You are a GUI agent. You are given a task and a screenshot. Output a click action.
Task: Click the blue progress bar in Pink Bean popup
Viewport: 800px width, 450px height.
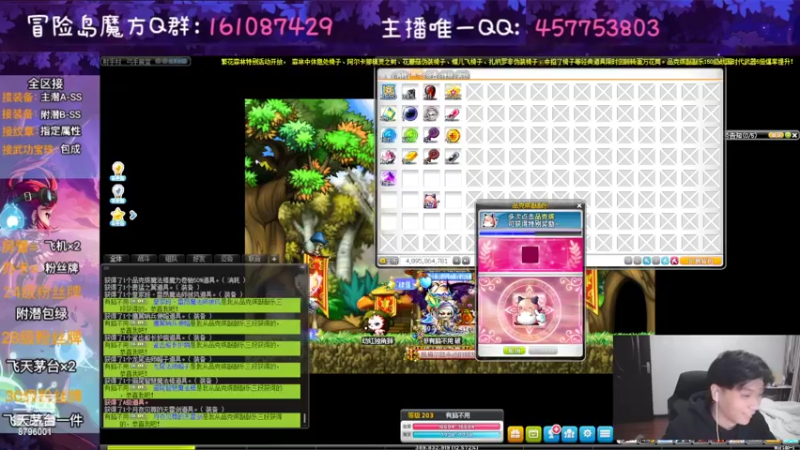pyautogui.click(x=530, y=233)
